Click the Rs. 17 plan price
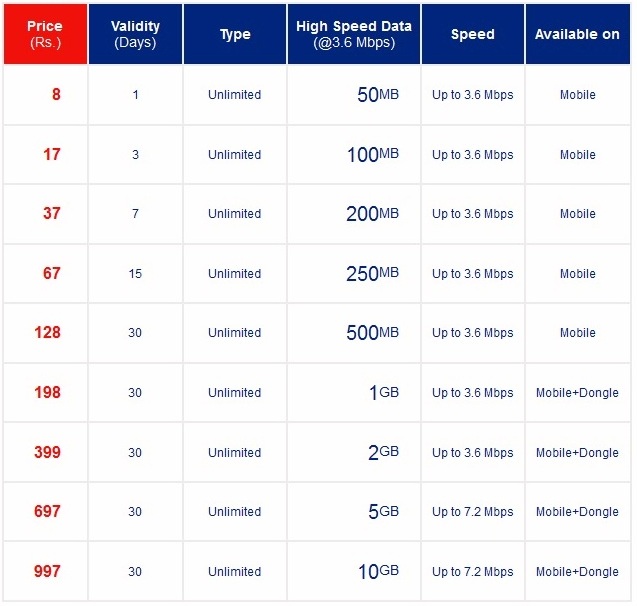 [52, 154]
